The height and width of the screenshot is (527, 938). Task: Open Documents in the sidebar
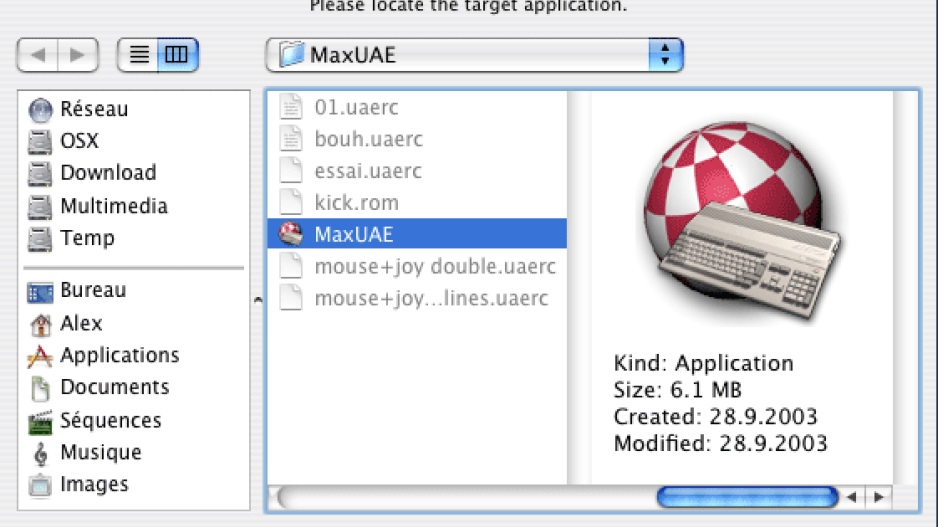[x=99, y=388]
